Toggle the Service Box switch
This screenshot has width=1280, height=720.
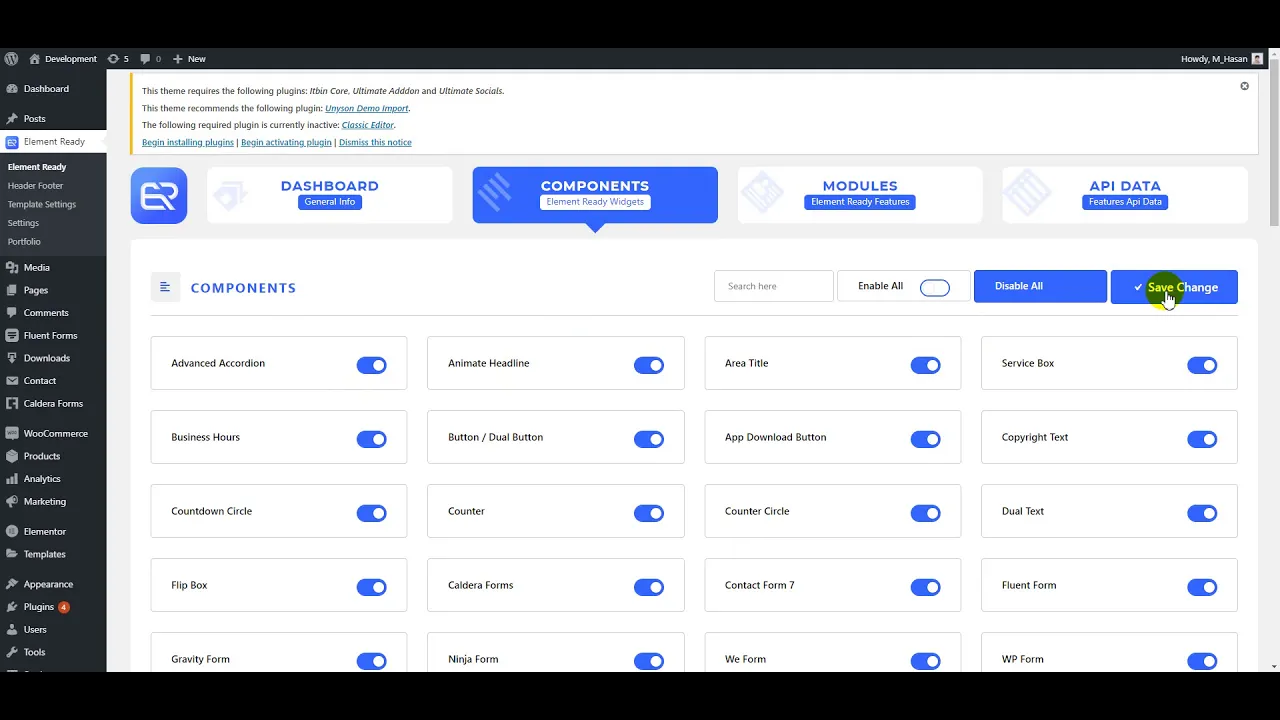coord(1202,365)
